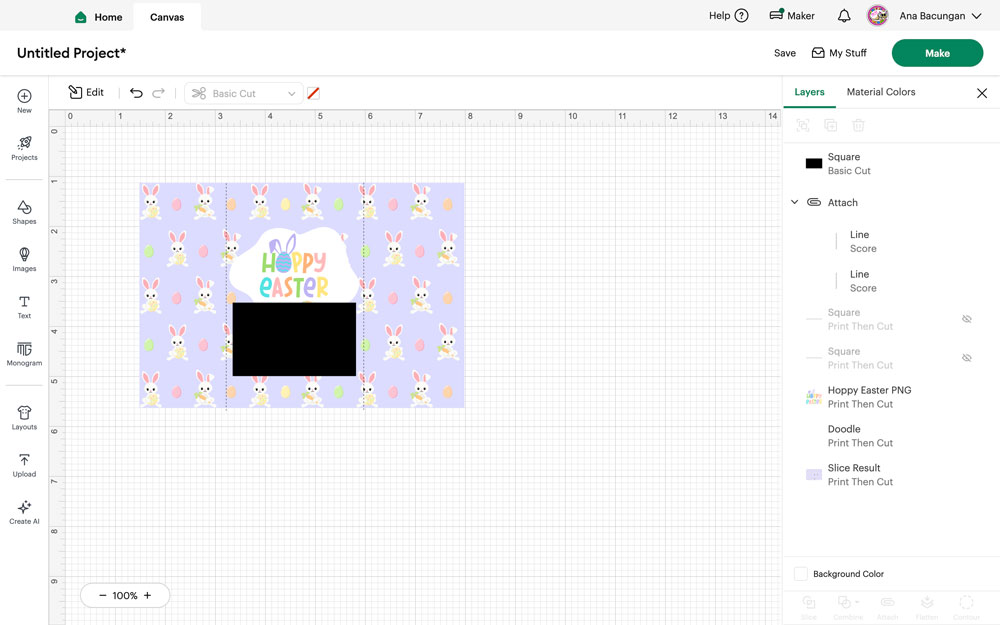Screen dimensions: 1000x625
Task: Redo the last action
Action: (158, 93)
